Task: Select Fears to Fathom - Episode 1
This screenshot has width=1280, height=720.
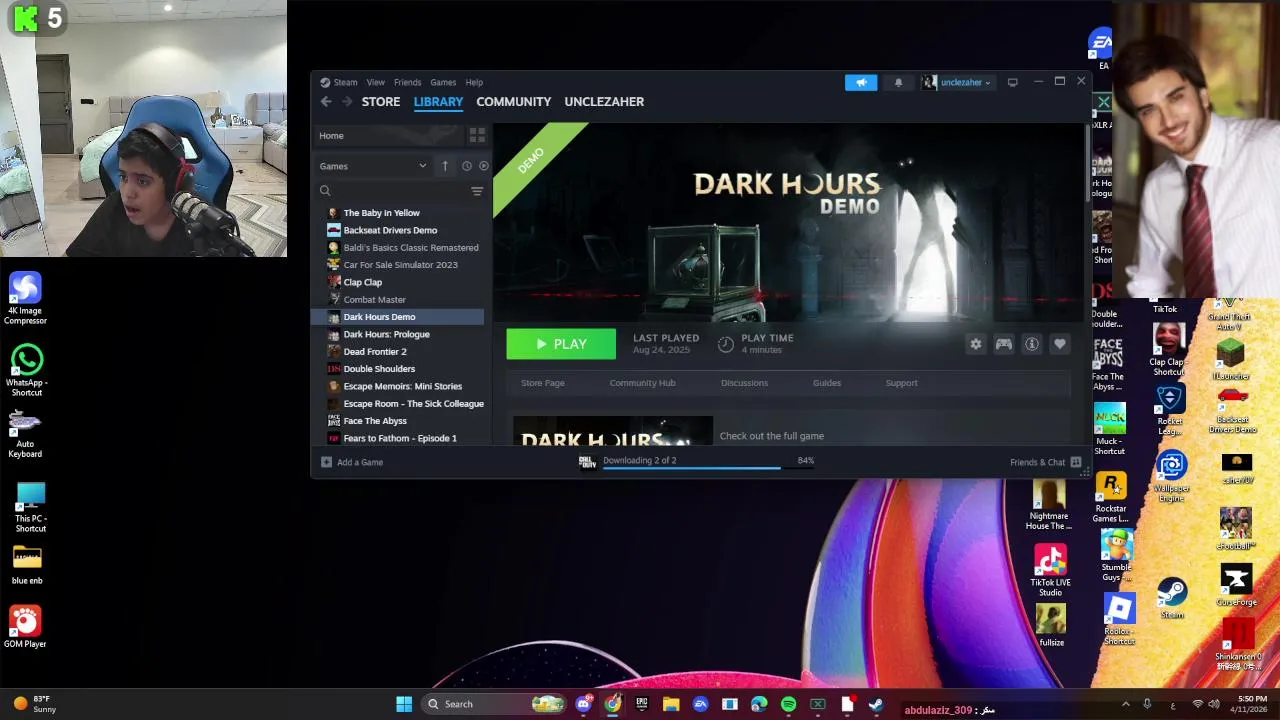Action: 399,438
